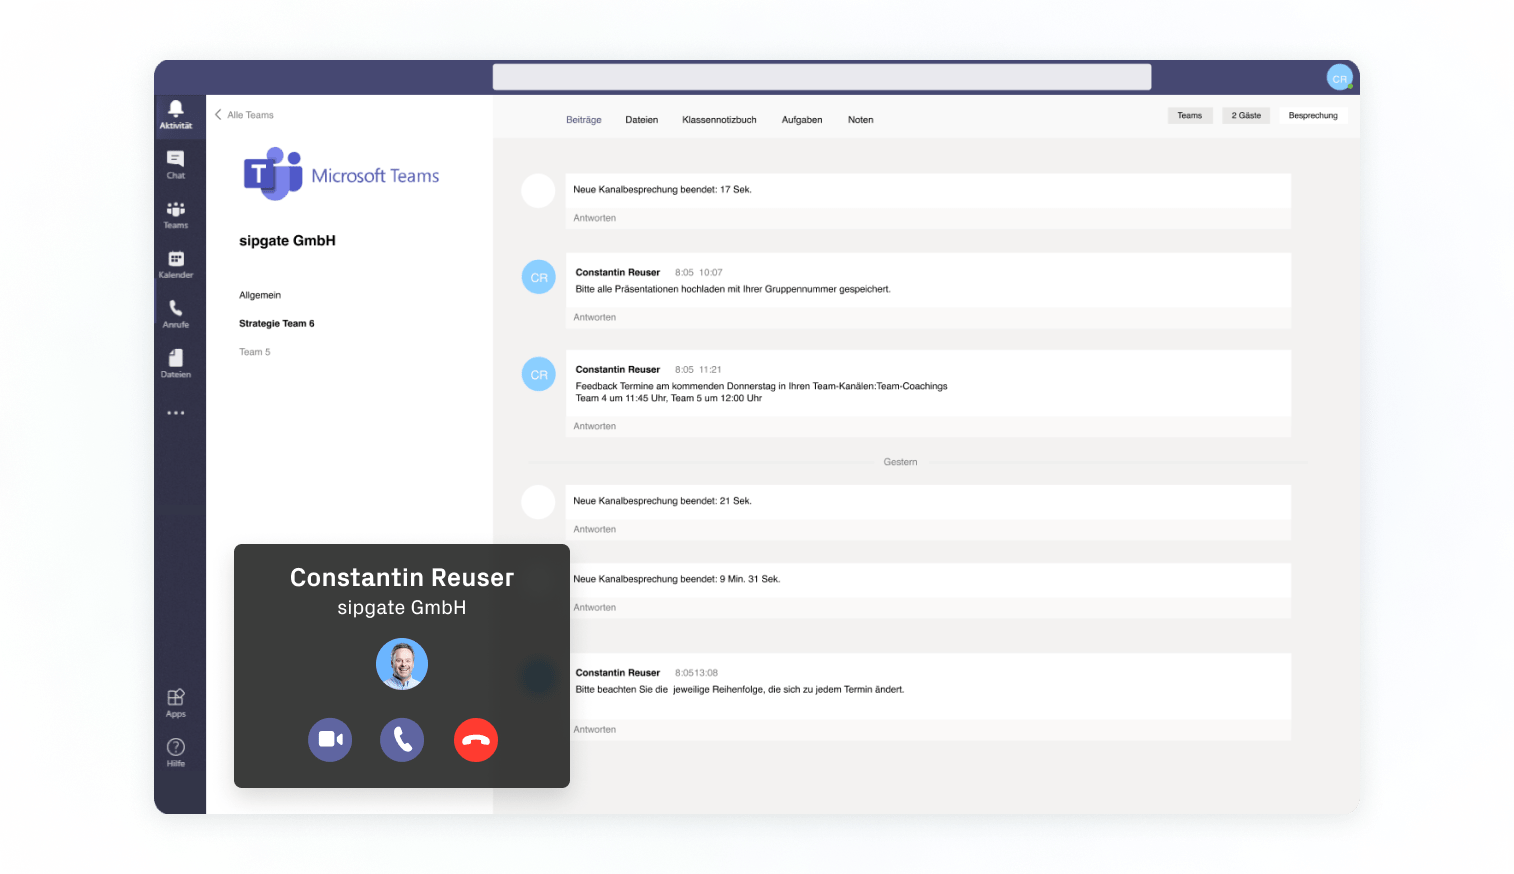Image resolution: width=1514 pixels, height=874 pixels.
Task: Open the Aufgaben tab
Action: (x=802, y=120)
